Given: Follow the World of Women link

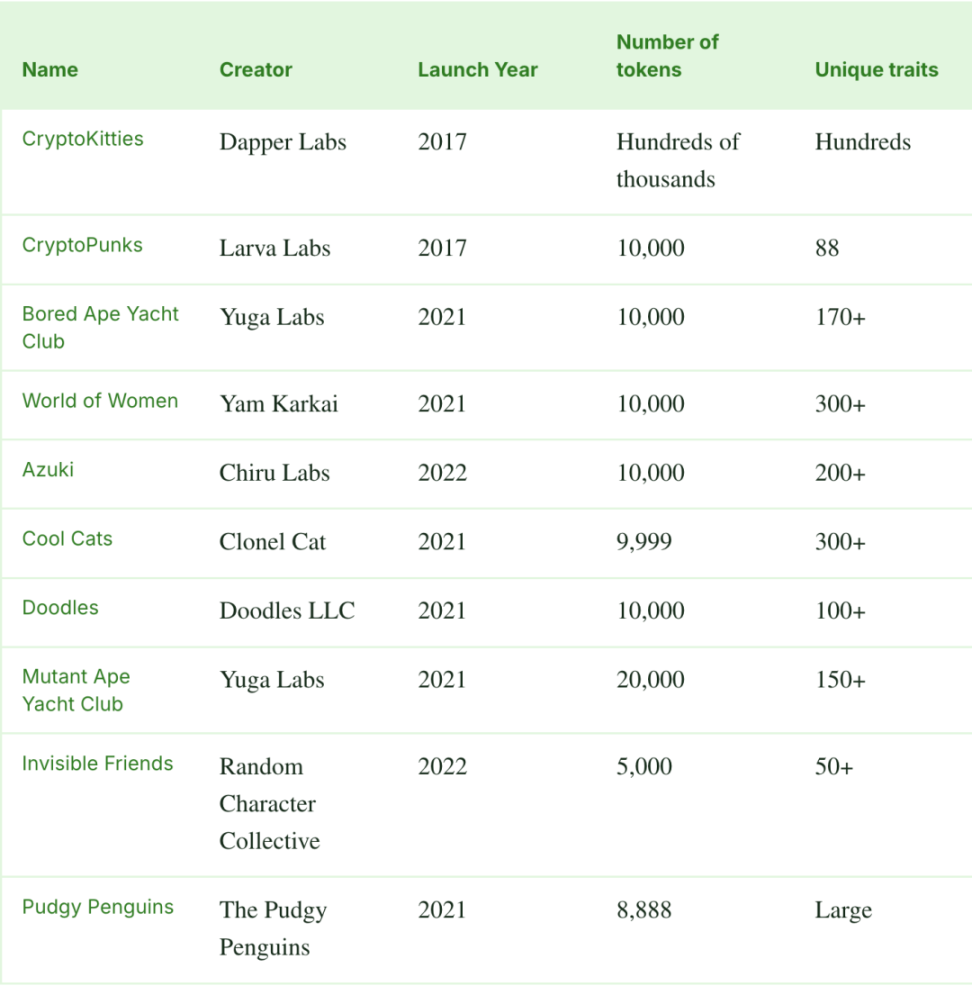Looking at the screenshot, I should pyautogui.click(x=100, y=401).
